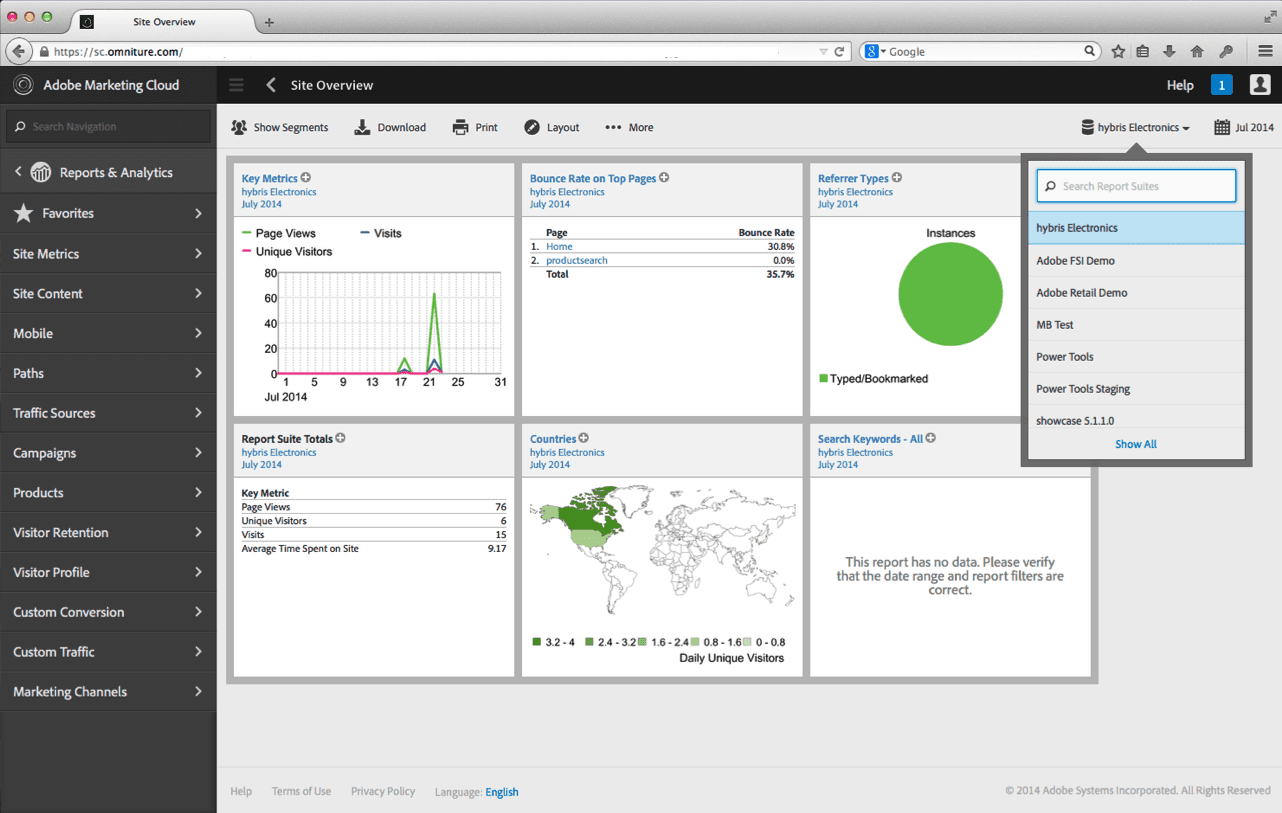
Task: Click the browser home icon
Action: 1197,51
